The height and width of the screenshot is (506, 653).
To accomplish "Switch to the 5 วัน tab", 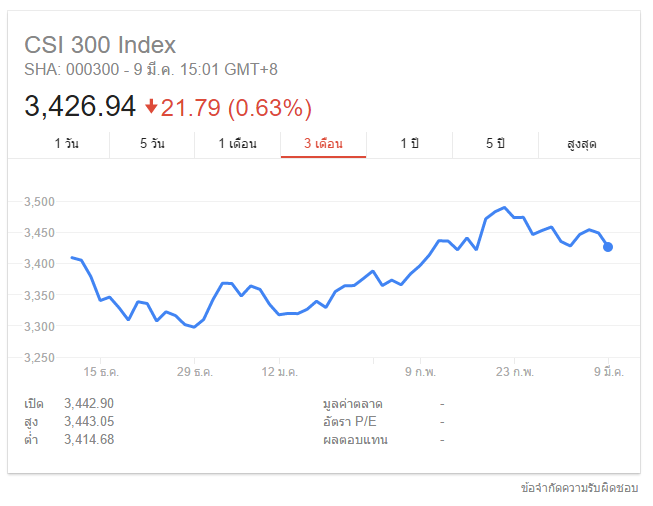I will (152, 144).
